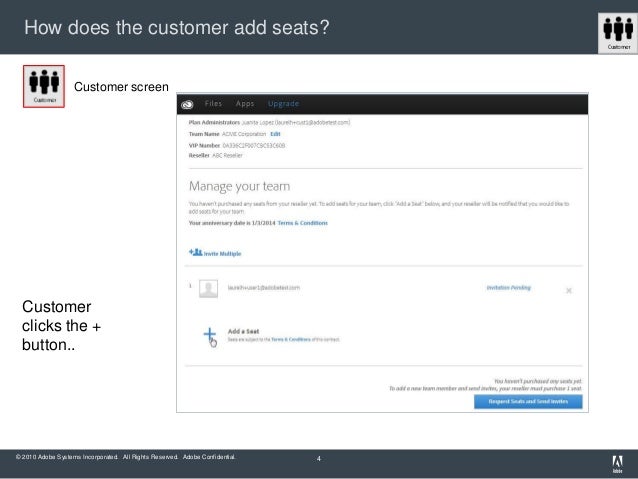The height and width of the screenshot is (479, 638).
Task: Click Edit next to Team Name
Action: click(x=275, y=134)
